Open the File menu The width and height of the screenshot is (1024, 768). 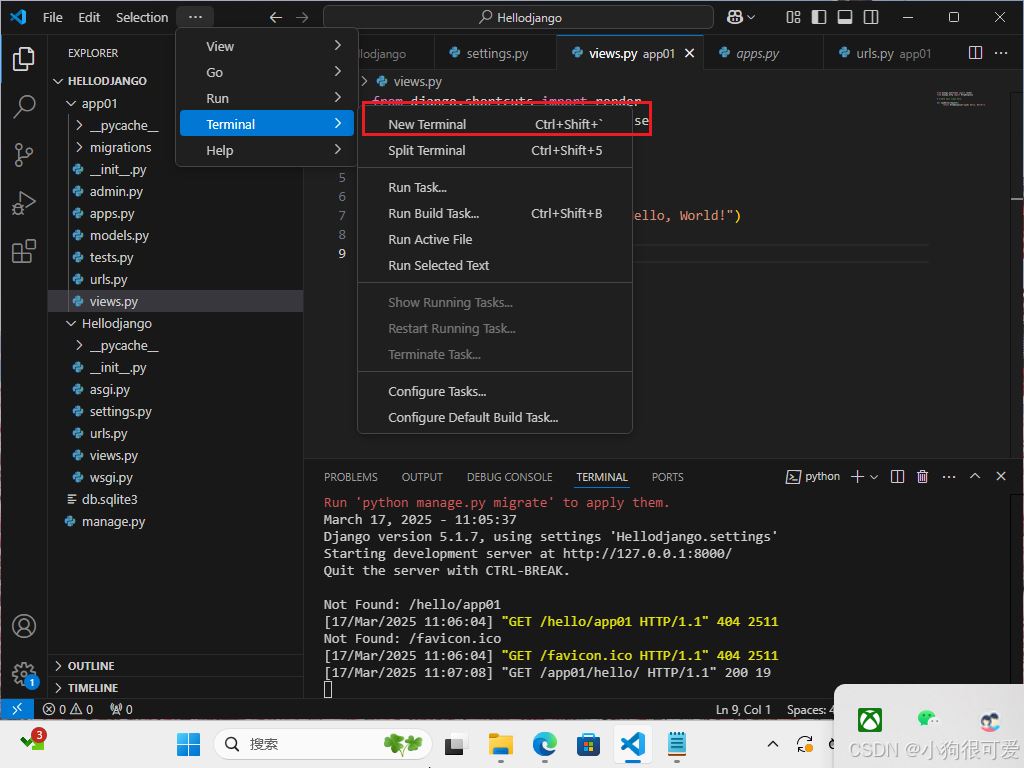[x=52, y=18]
